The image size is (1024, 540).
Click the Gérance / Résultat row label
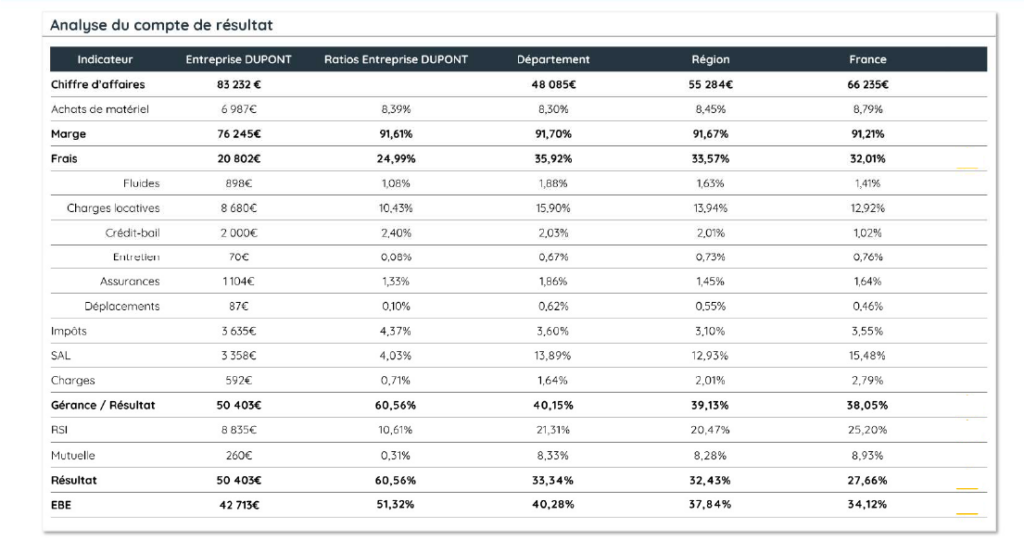tap(103, 405)
